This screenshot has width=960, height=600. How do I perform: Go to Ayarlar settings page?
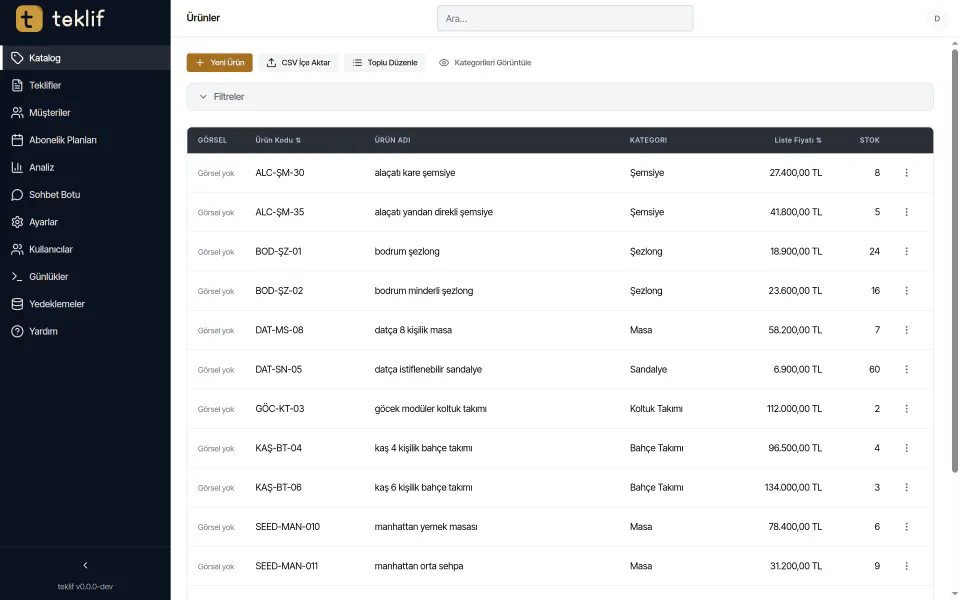point(85,222)
